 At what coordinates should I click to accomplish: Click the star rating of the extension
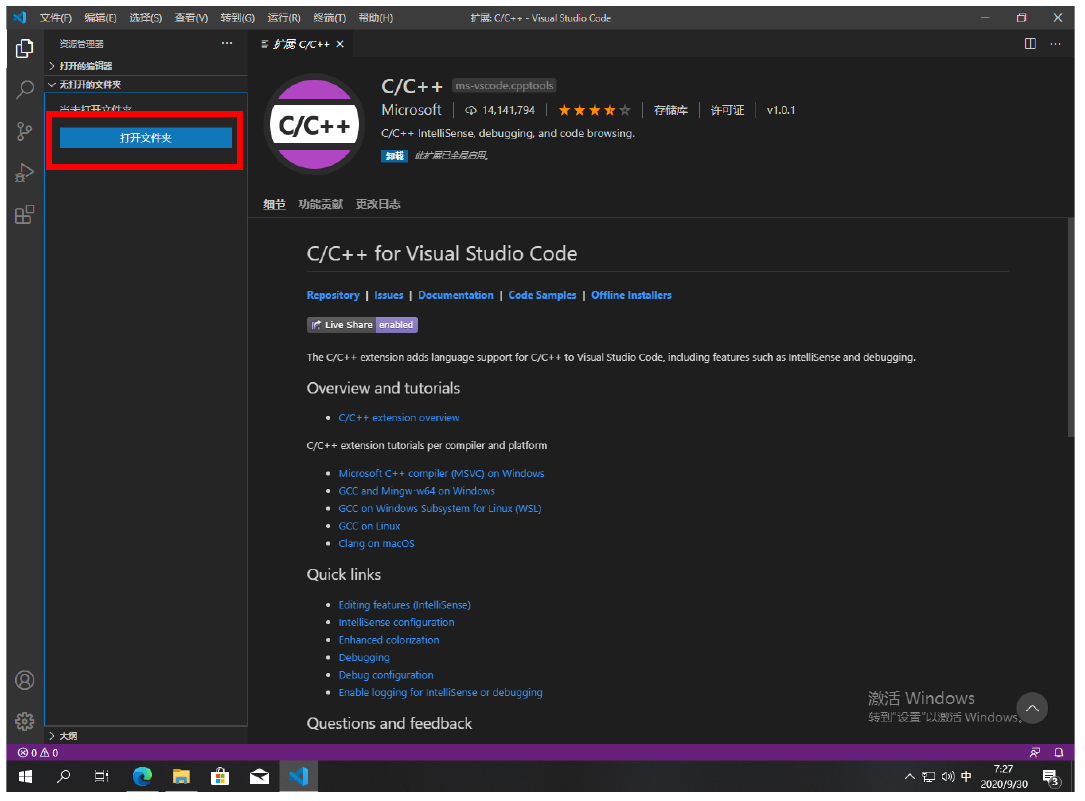[594, 110]
